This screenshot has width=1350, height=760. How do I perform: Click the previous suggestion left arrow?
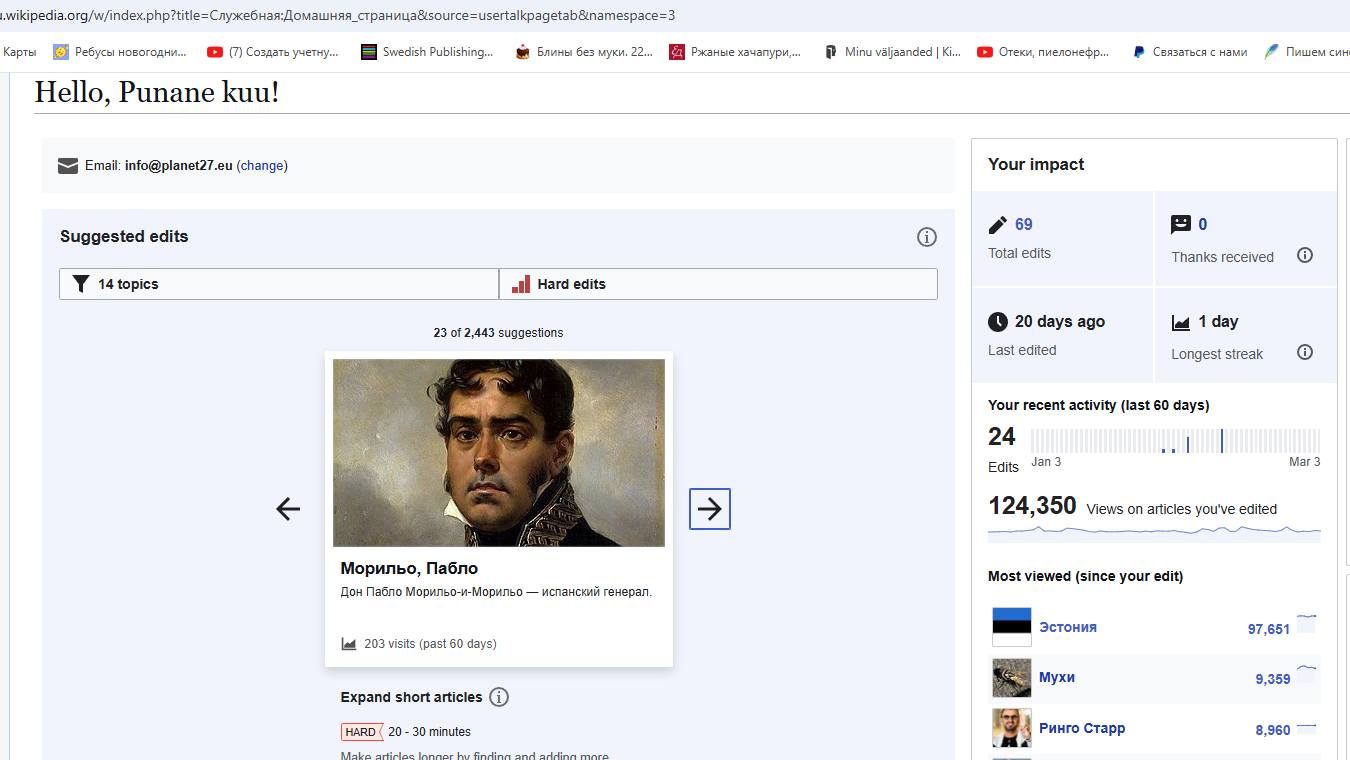point(288,509)
